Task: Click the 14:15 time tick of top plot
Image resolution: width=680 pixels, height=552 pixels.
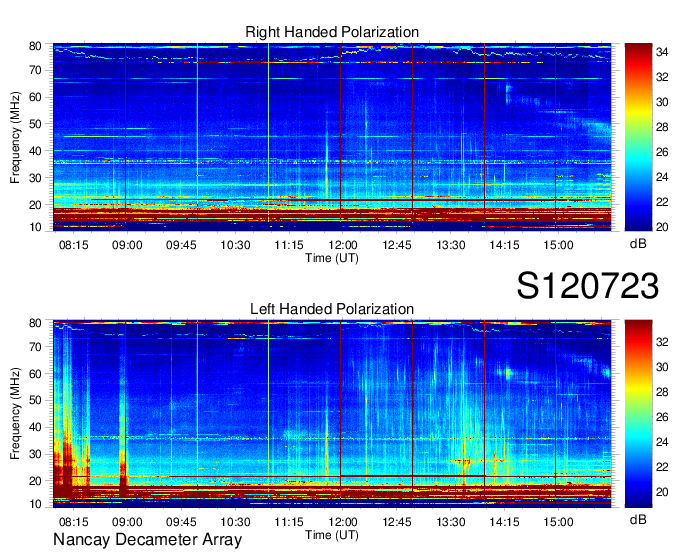Action: pos(504,245)
